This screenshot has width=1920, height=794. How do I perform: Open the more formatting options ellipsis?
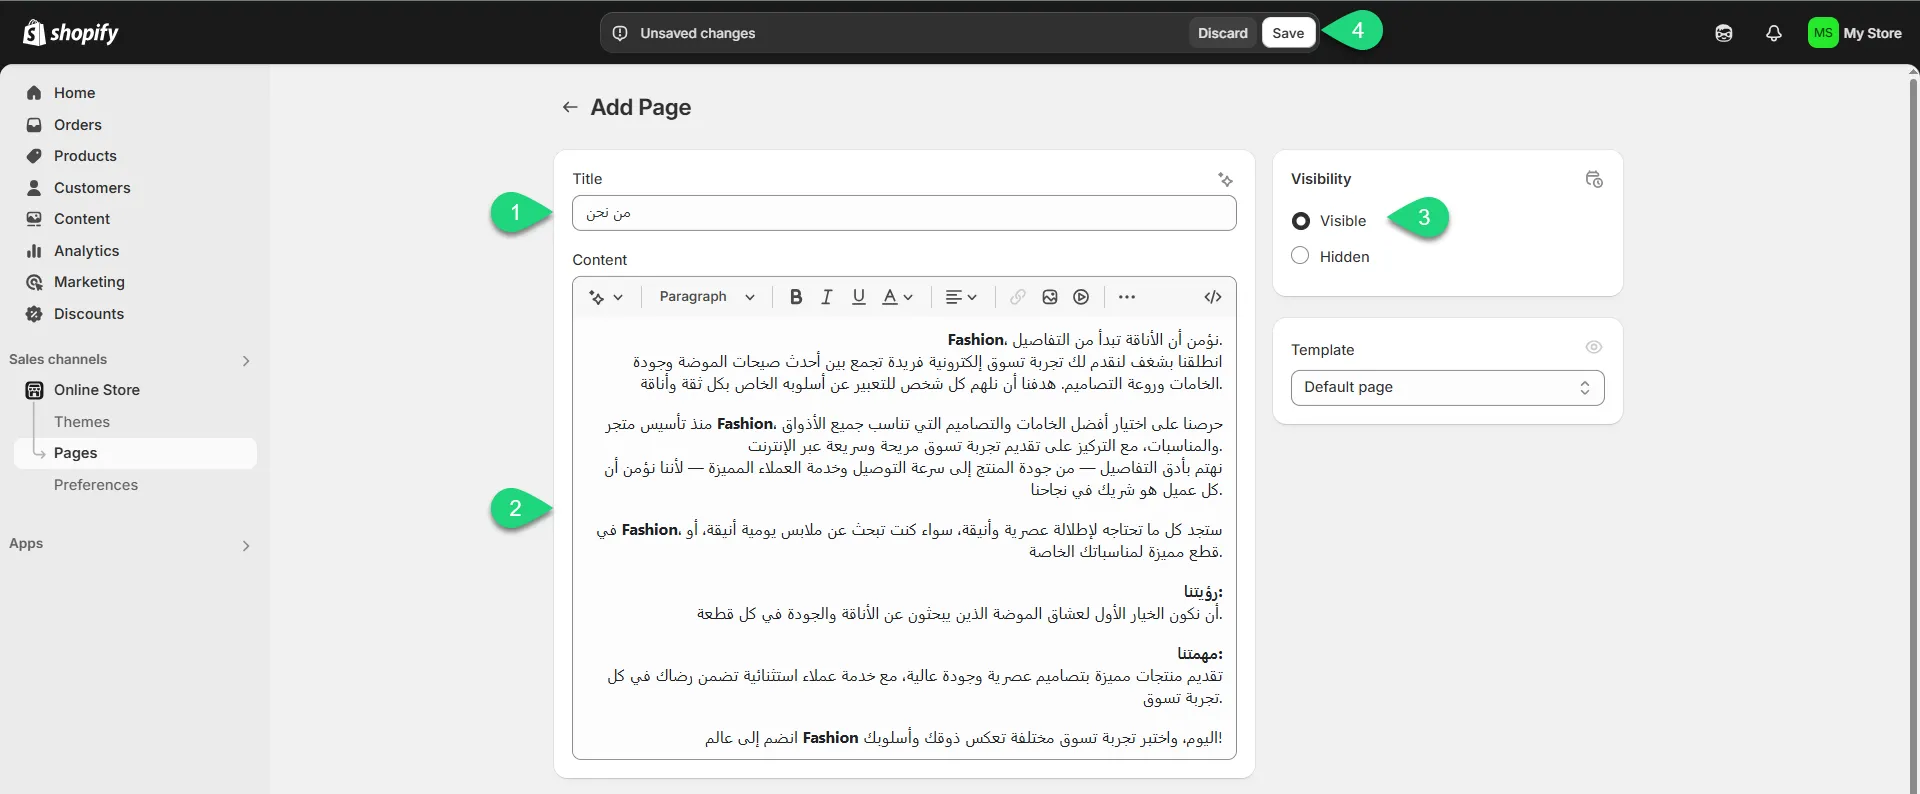click(x=1127, y=297)
